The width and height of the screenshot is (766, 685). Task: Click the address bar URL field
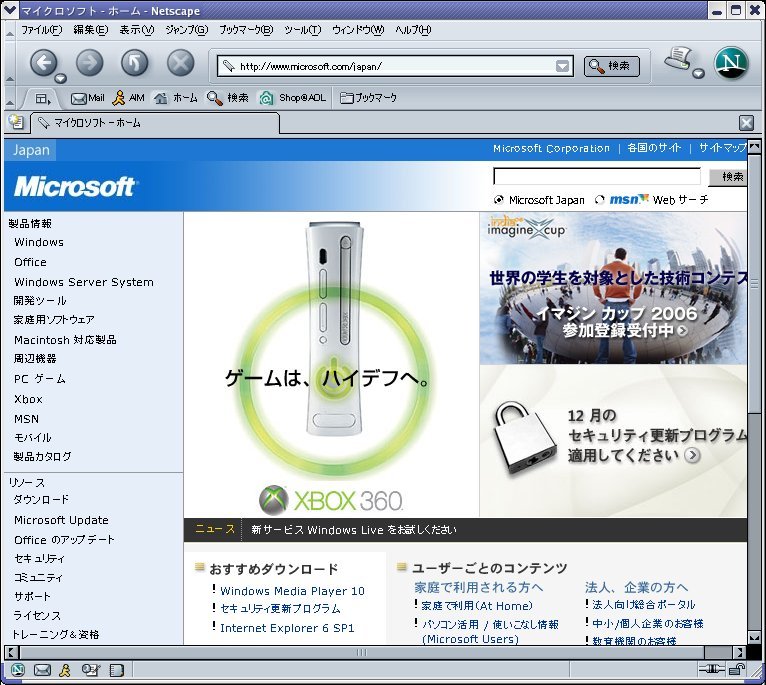click(395, 66)
